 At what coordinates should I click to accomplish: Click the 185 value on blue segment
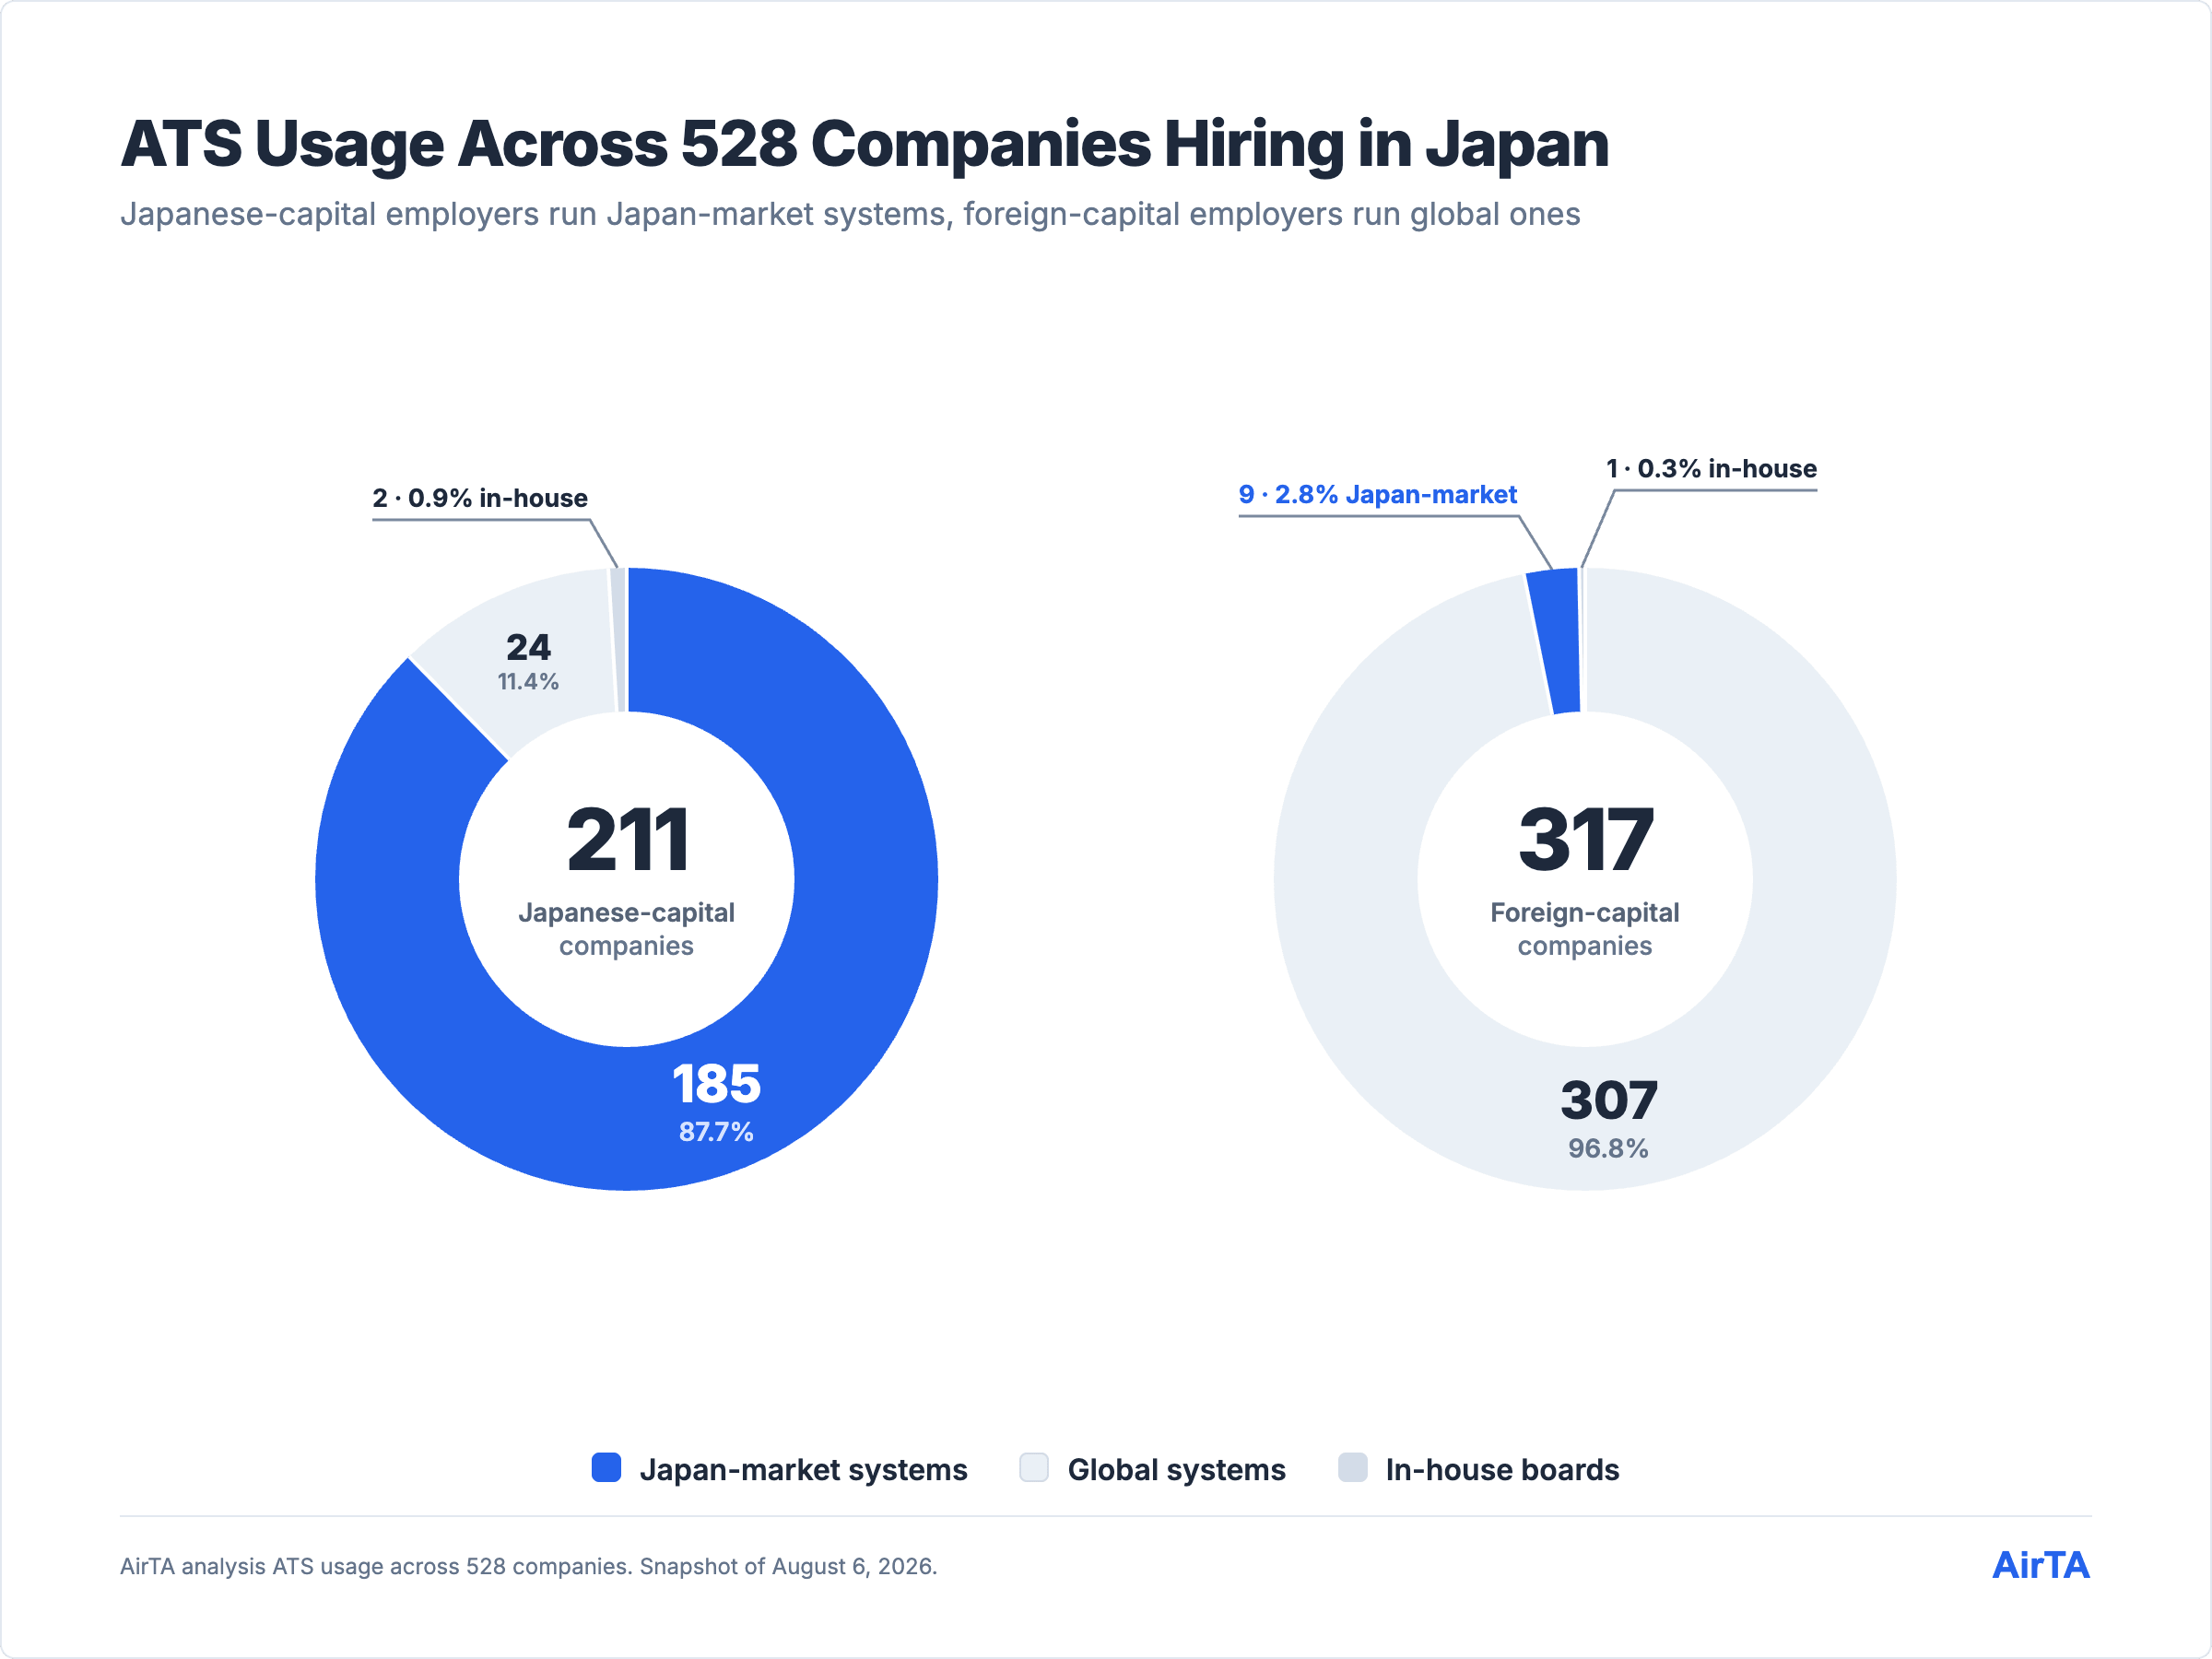point(716,1084)
